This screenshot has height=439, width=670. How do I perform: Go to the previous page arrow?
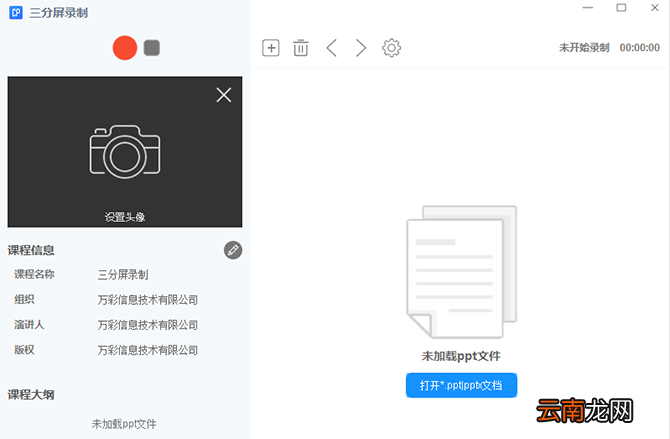click(x=332, y=47)
